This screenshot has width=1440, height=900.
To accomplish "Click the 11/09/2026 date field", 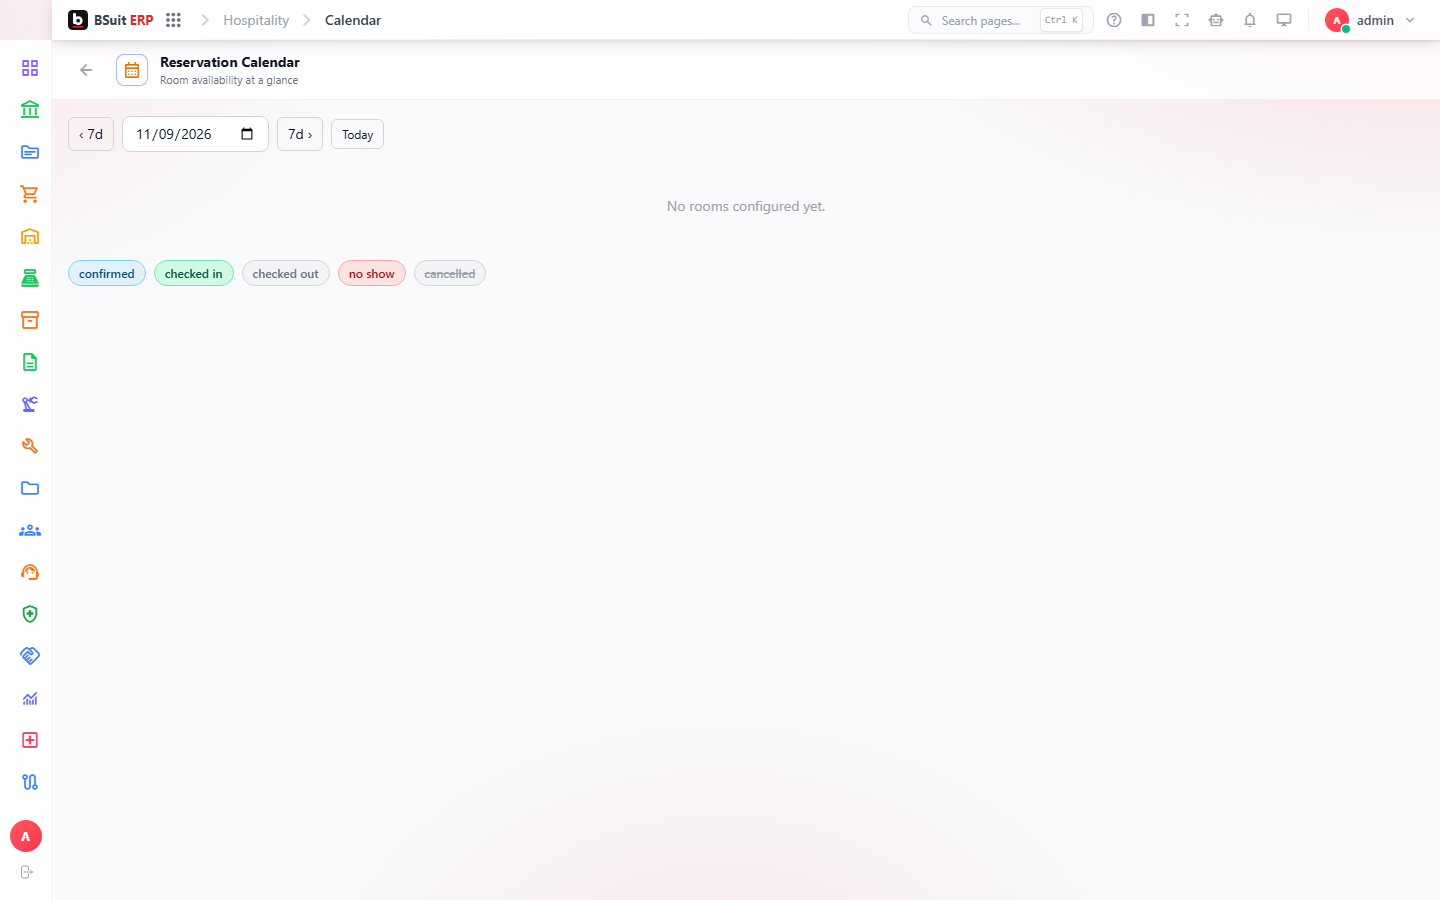I will (x=195, y=134).
